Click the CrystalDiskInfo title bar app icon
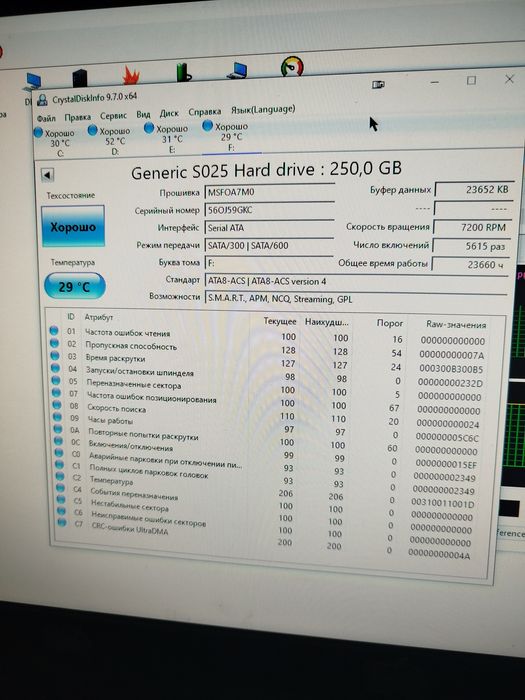The image size is (525, 700). tap(42, 100)
